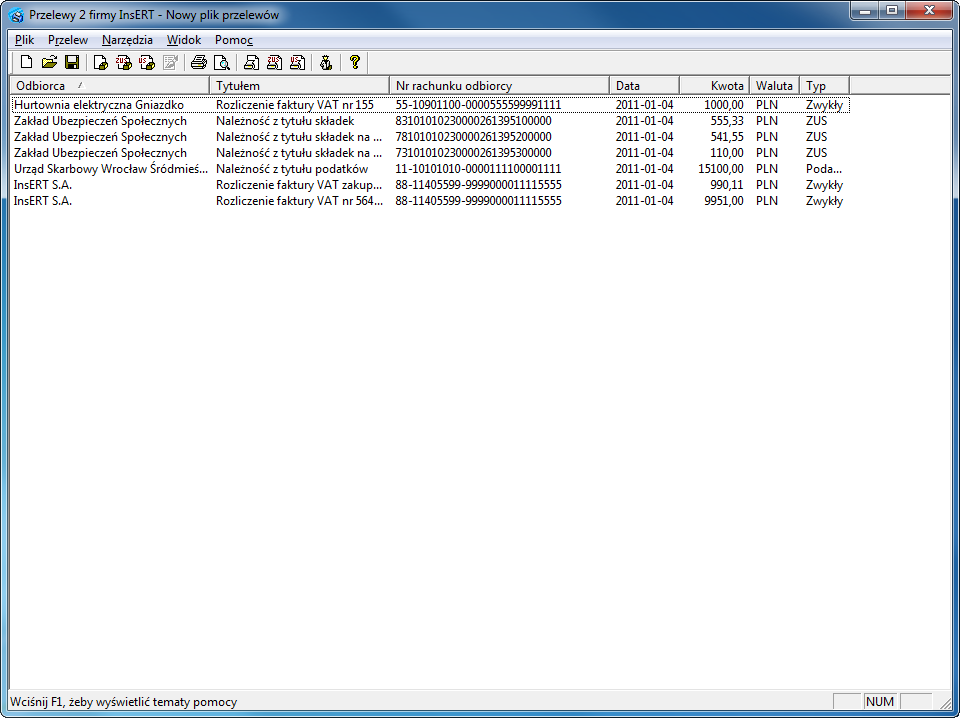This screenshot has width=960, height=718.
Task: Sort by Tytułem column header
Action: pyautogui.click(x=299, y=86)
